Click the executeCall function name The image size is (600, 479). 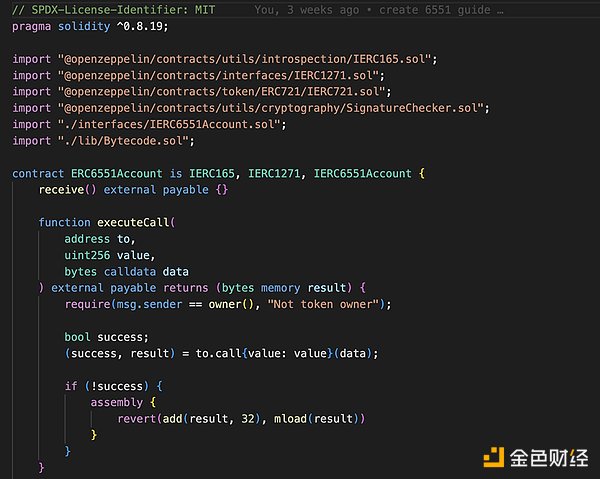click(x=133, y=222)
